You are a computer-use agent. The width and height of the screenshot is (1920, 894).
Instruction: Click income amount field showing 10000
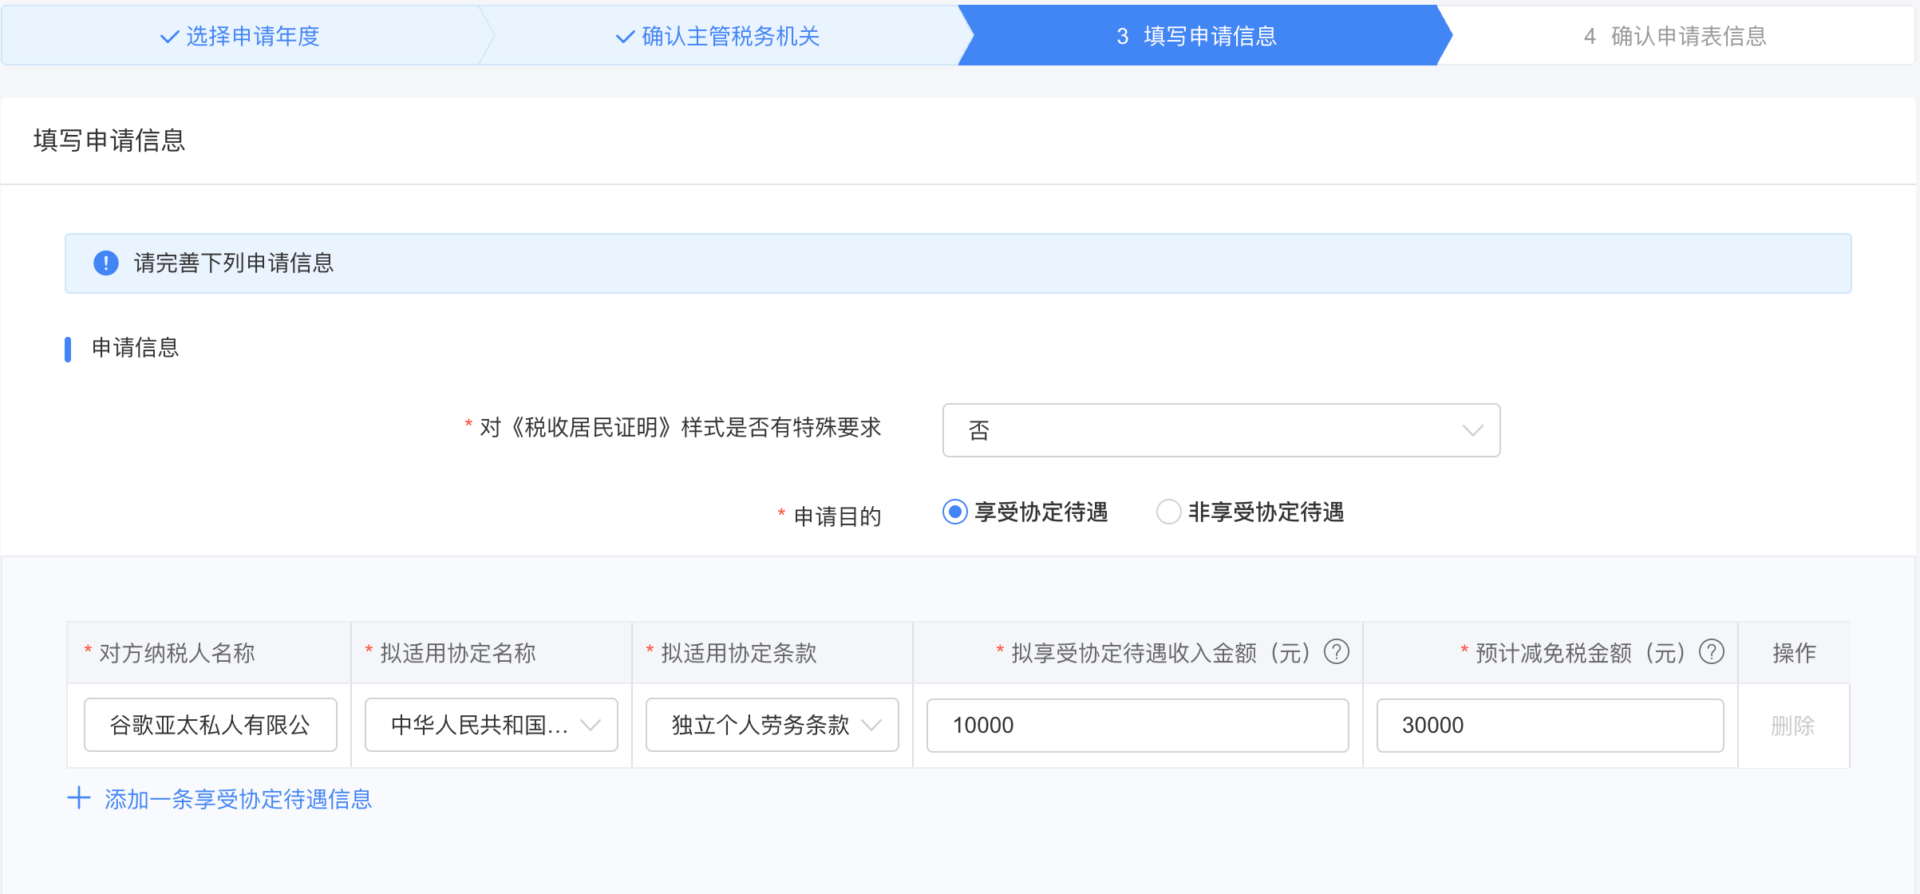pos(1137,725)
